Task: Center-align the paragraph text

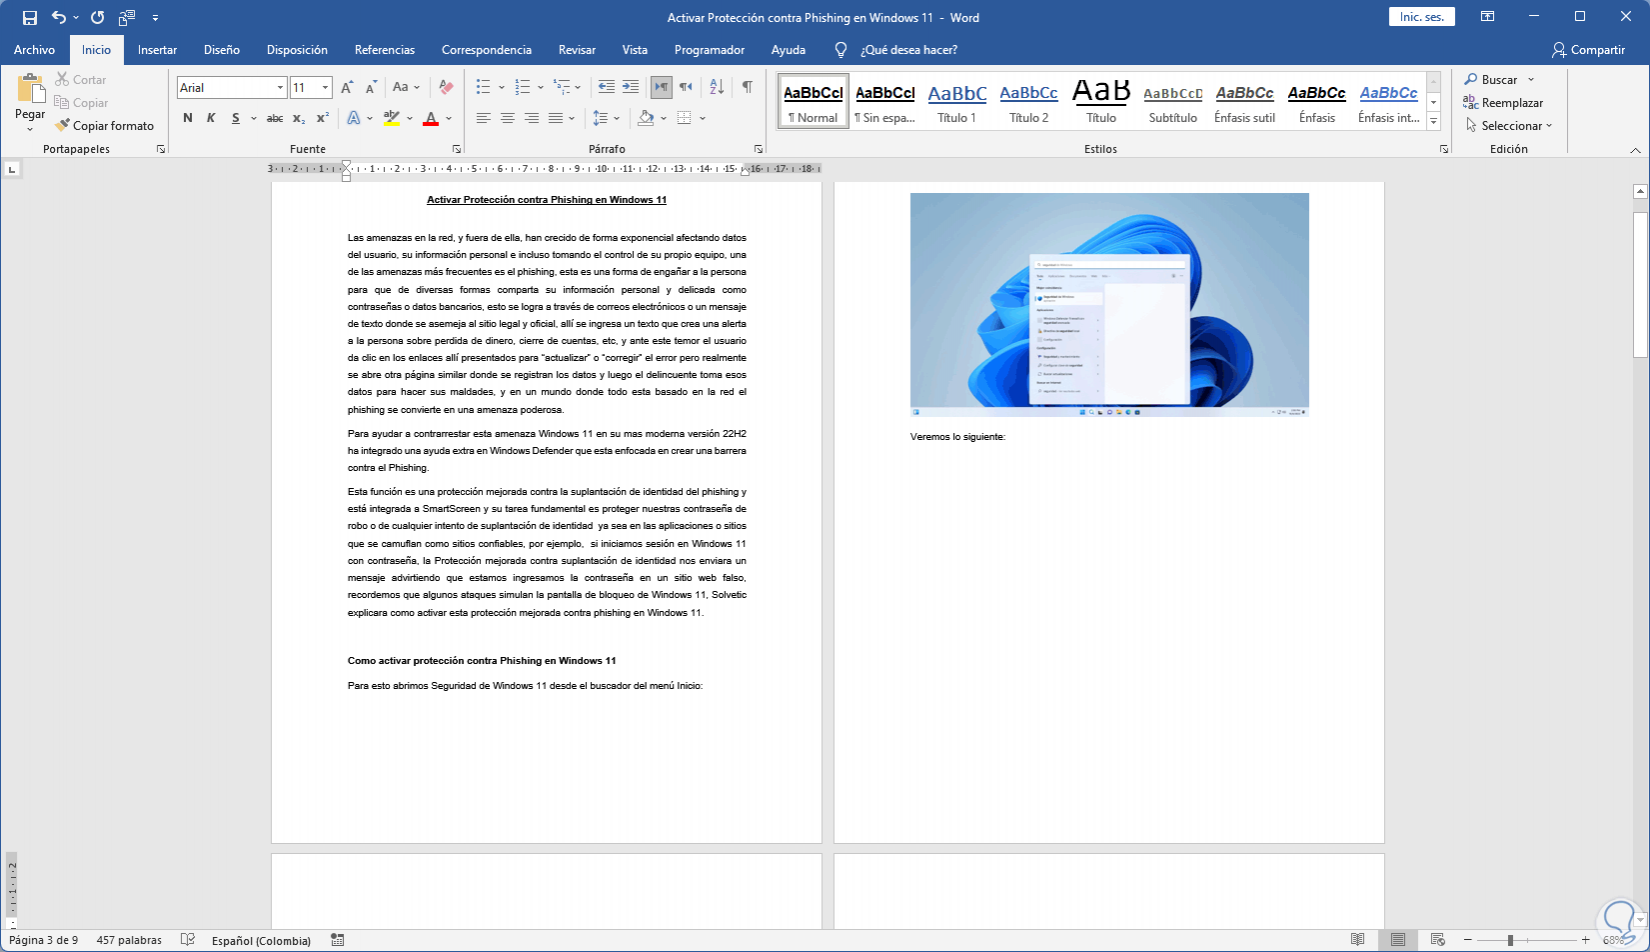Action: (507, 118)
